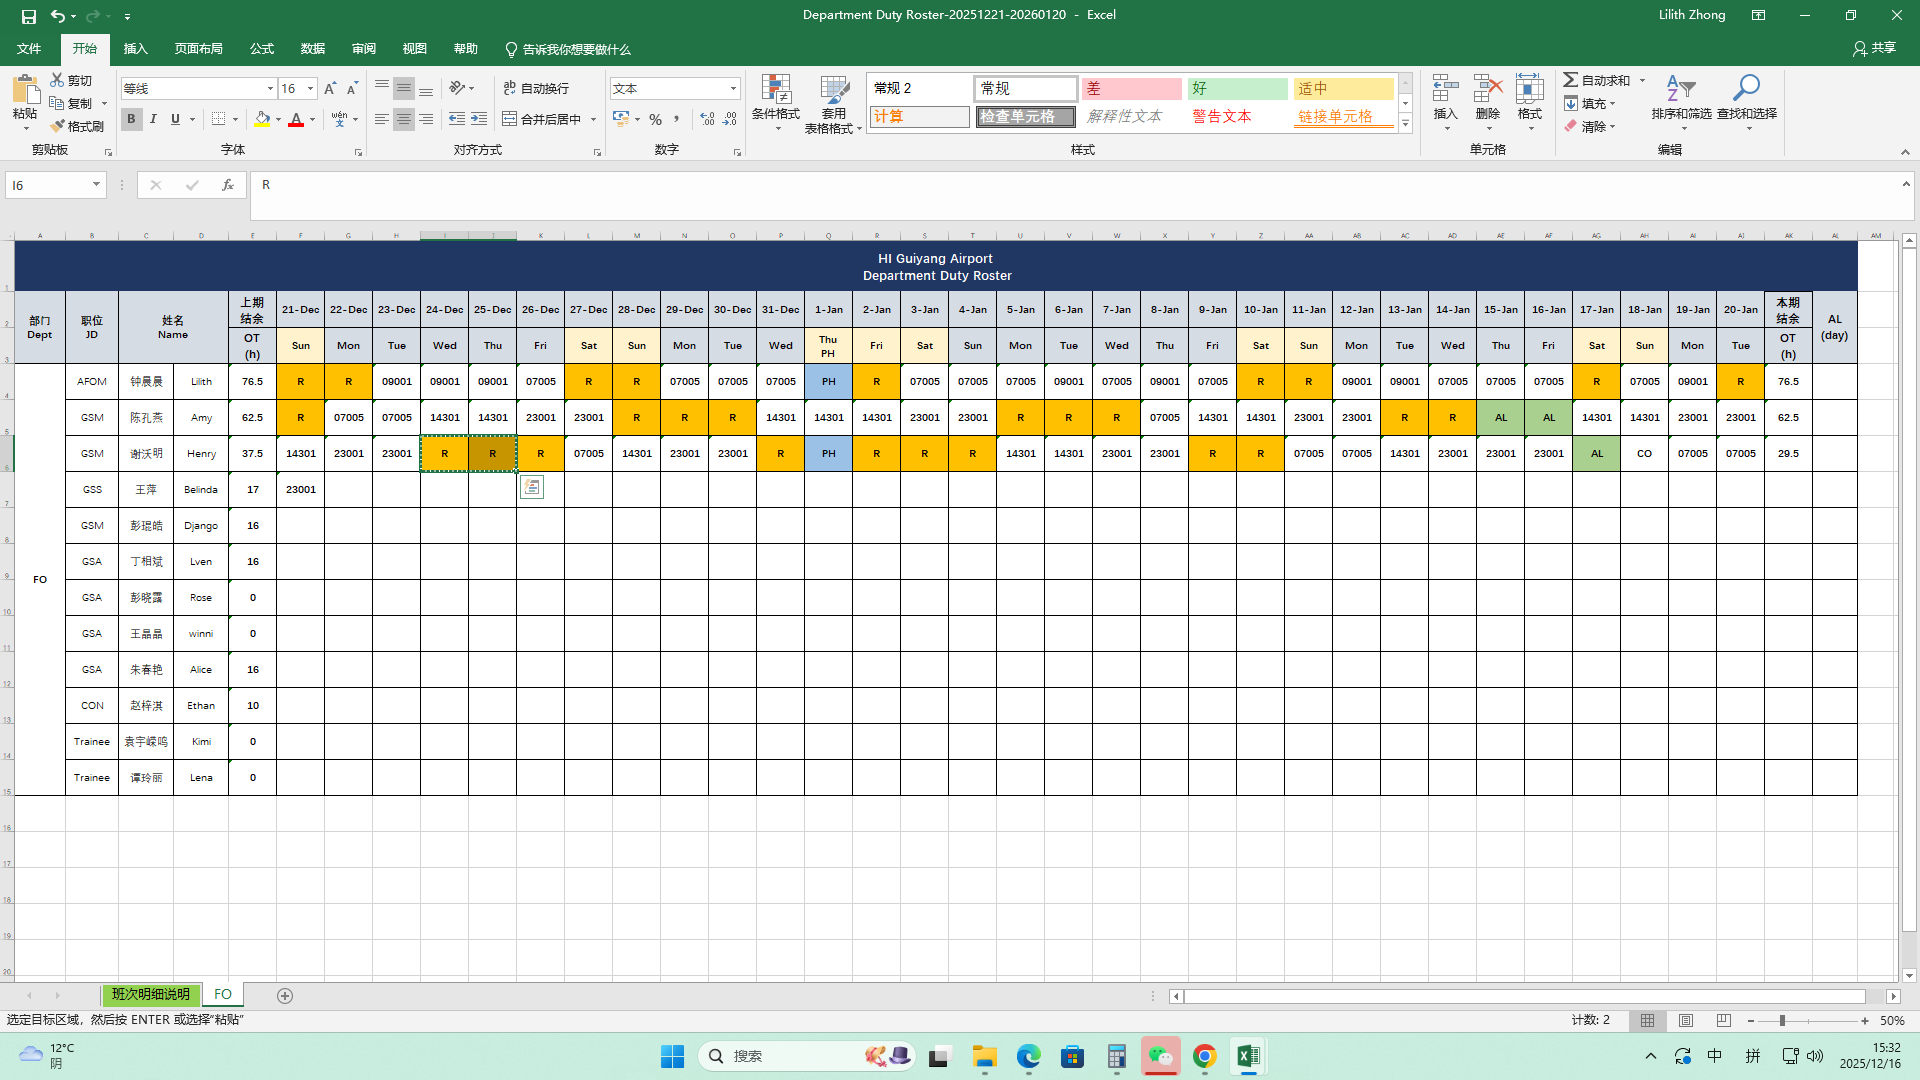Screen dimensions: 1920x1080
Task: Click the 共享 Share button
Action: pos(1874,48)
